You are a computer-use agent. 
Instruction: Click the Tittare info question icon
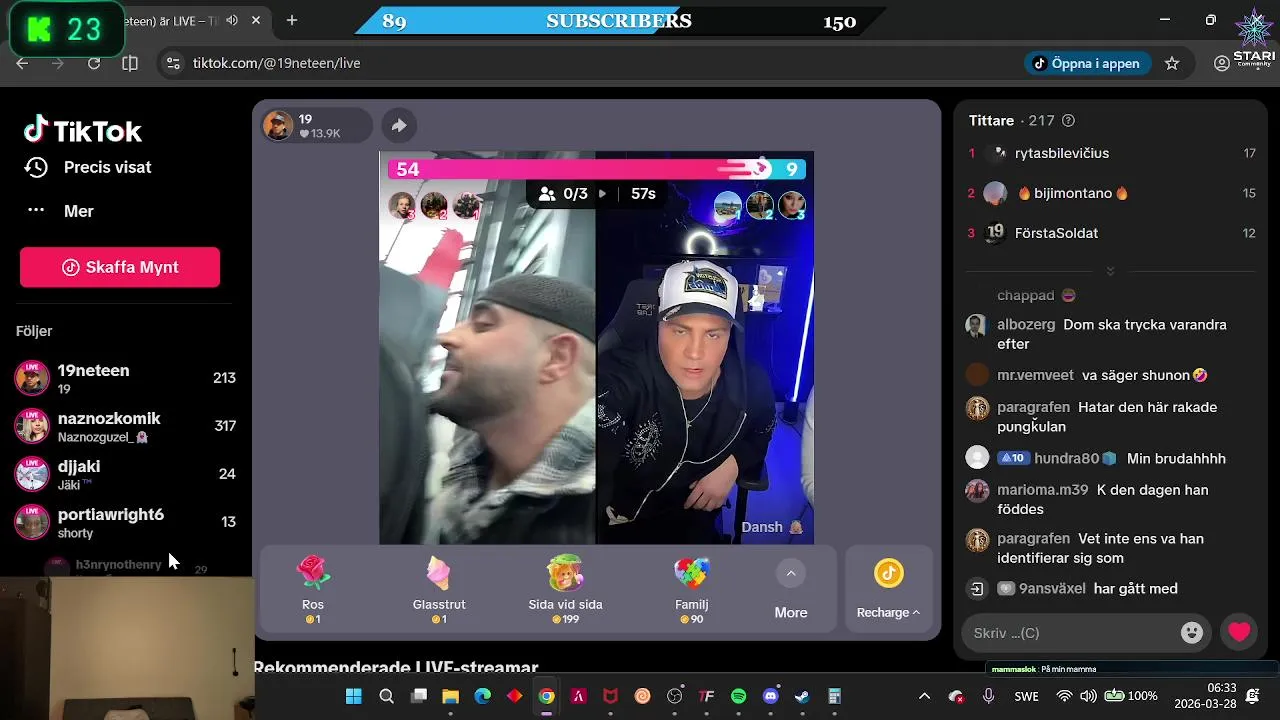tap(1068, 120)
